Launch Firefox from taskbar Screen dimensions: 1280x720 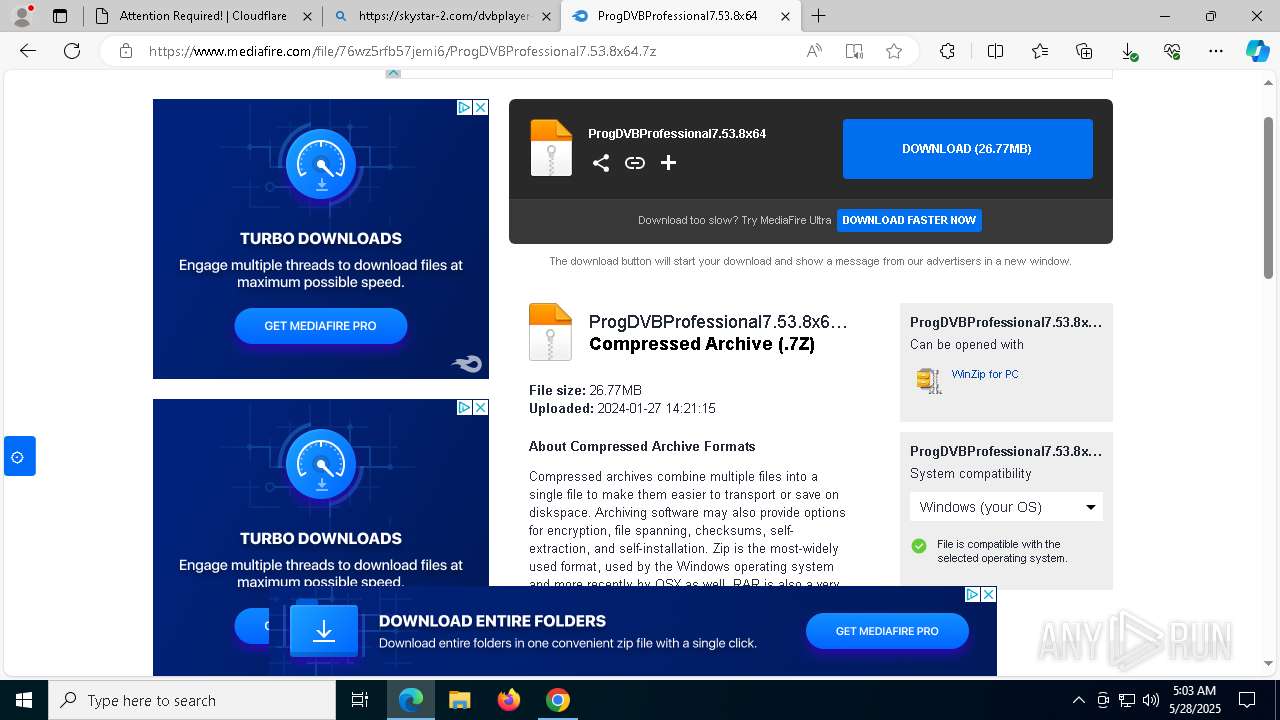click(509, 700)
